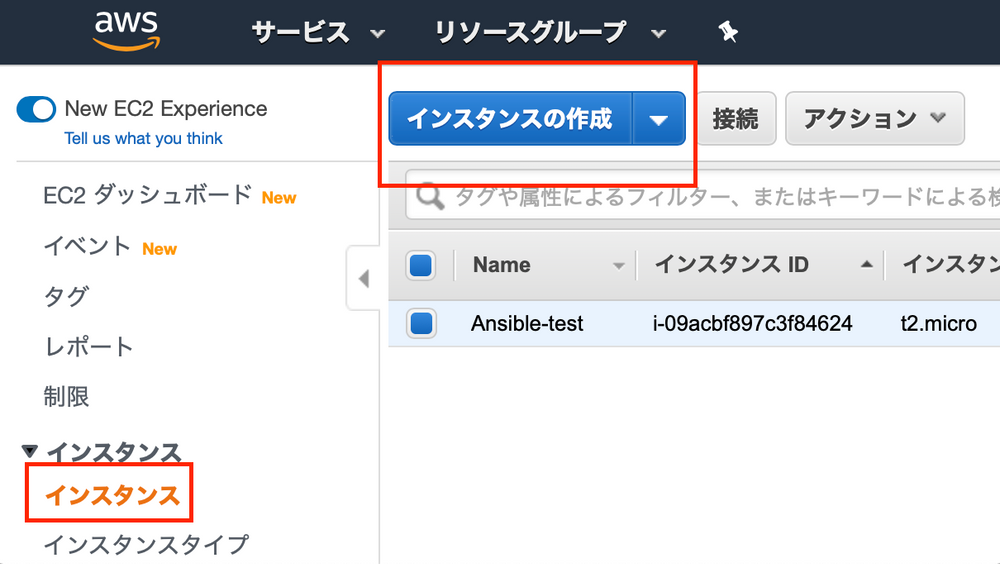Select orange インスタンス sidebar item
The image size is (1000, 564).
[x=112, y=495]
